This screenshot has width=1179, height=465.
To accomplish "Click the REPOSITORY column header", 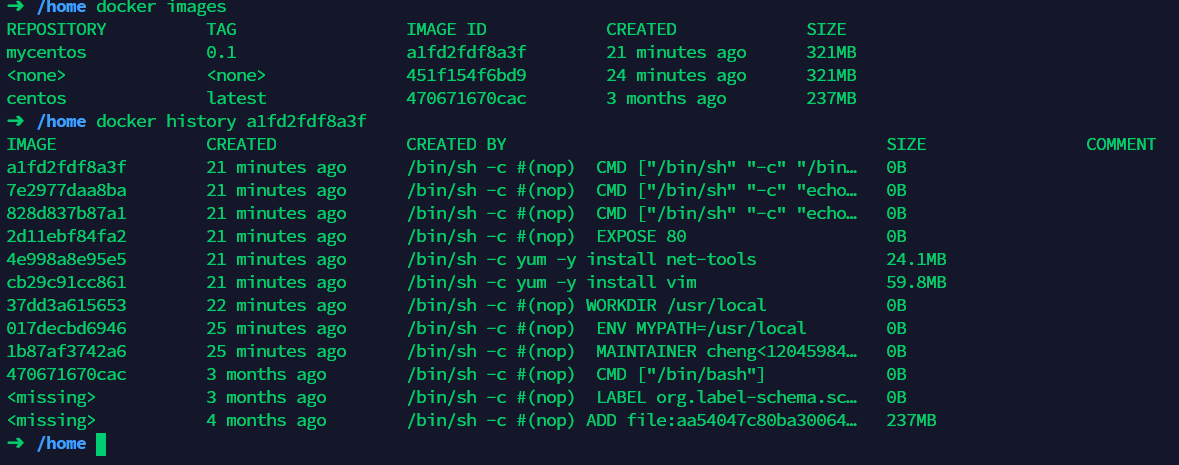I will pyautogui.click(x=56, y=29).
